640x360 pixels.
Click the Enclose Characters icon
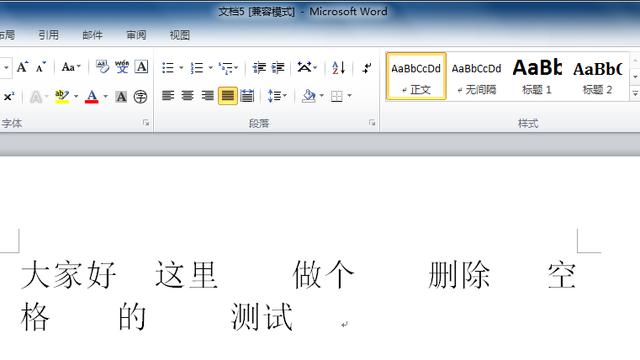[x=140, y=97]
